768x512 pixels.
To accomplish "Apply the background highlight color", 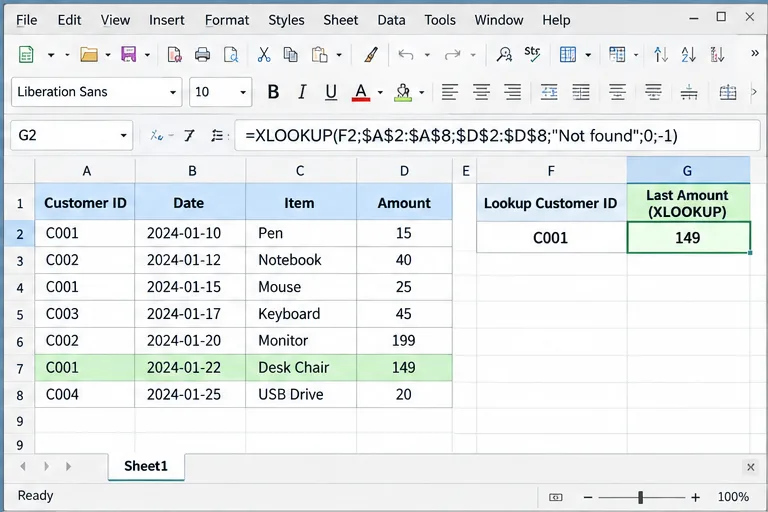I will tap(403, 92).
